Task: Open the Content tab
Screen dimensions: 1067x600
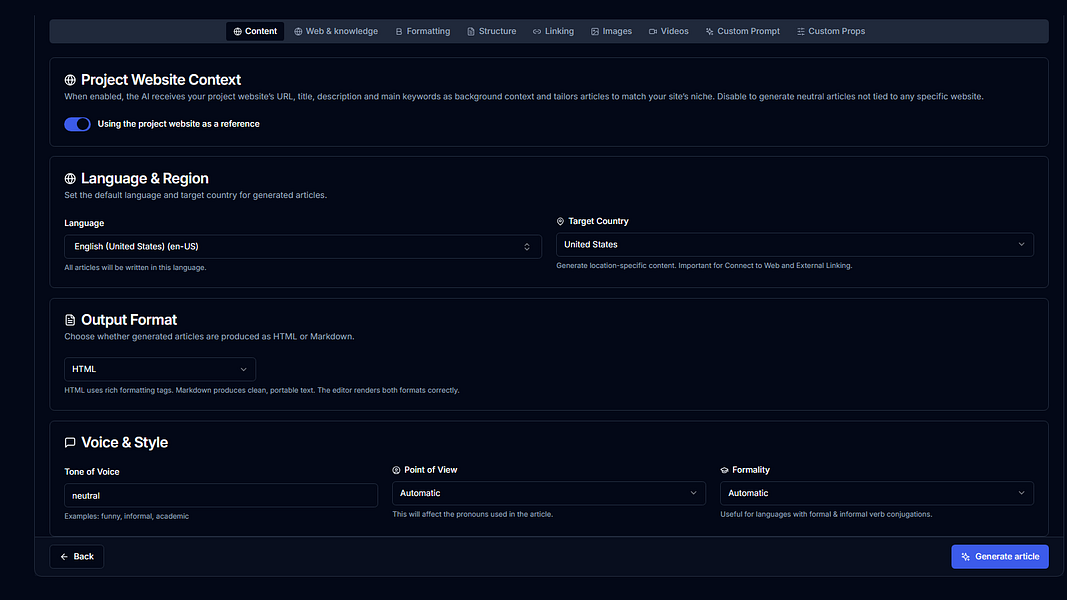Action: pyautogui.click(x=255, y=31)
